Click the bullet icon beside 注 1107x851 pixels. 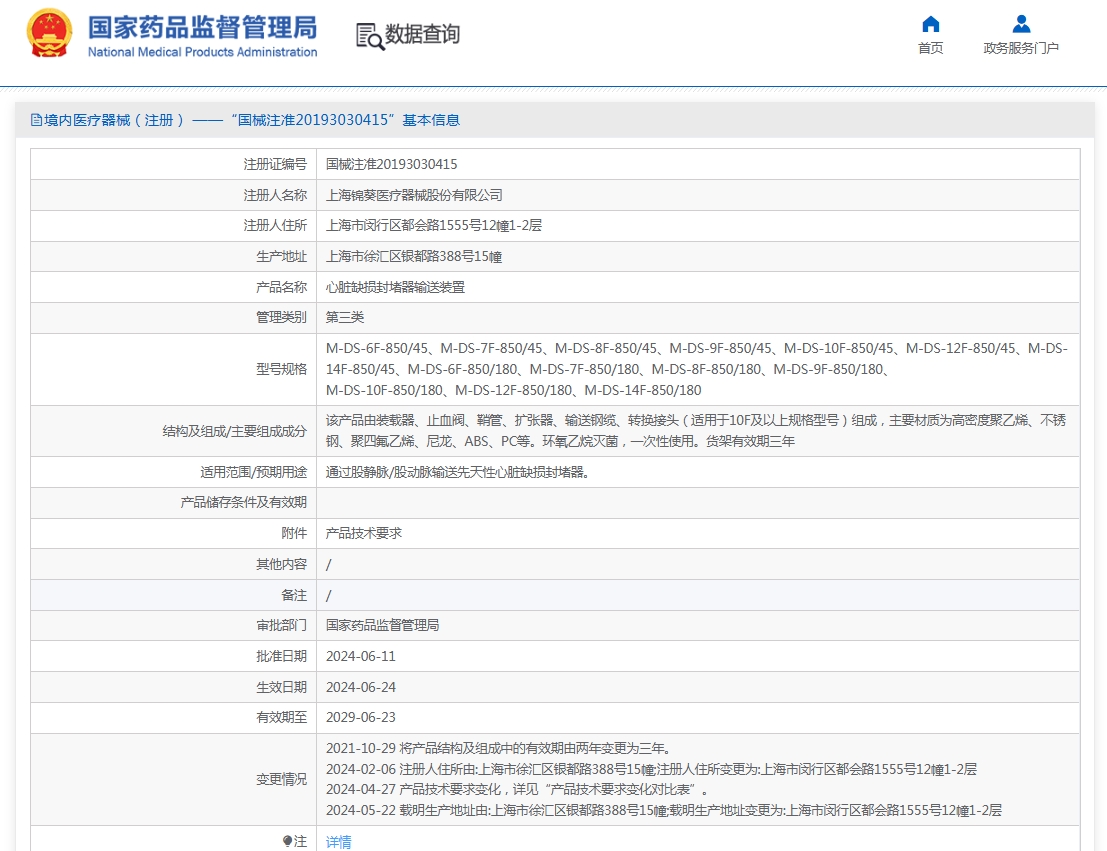coord(287,840)
